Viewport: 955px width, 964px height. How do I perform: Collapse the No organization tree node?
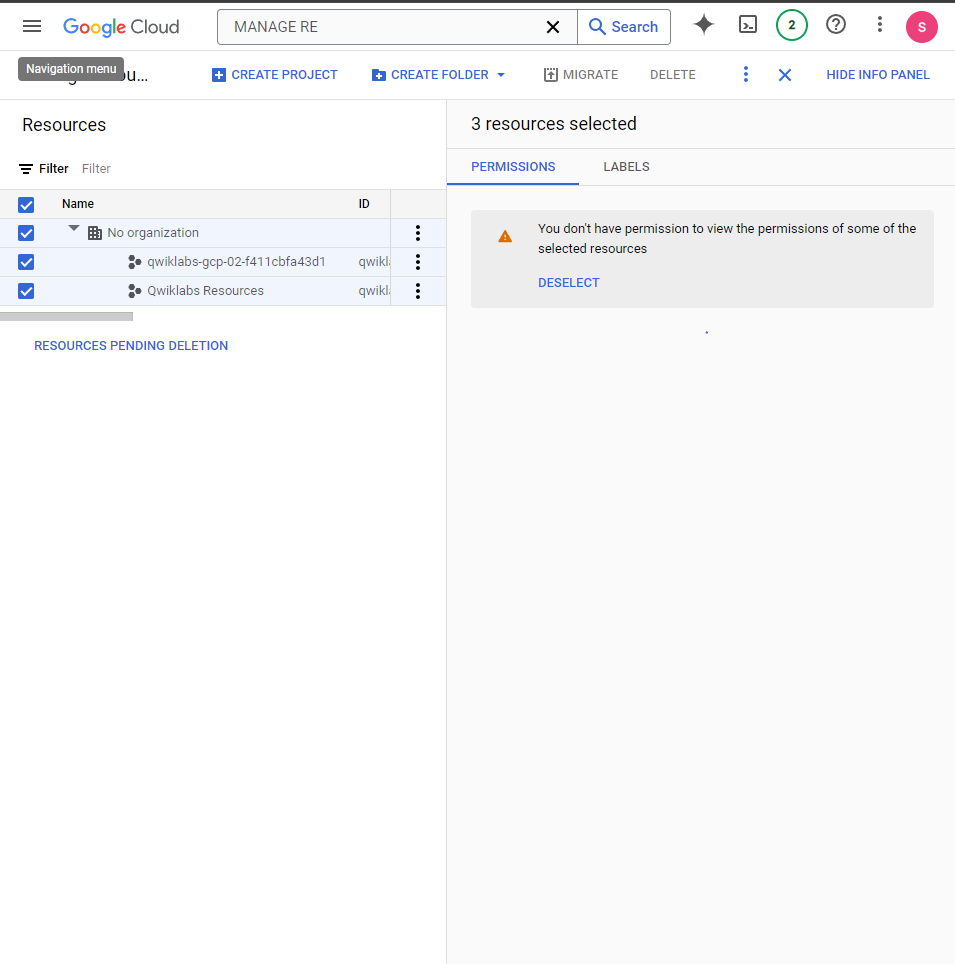(x=74, y=229)
